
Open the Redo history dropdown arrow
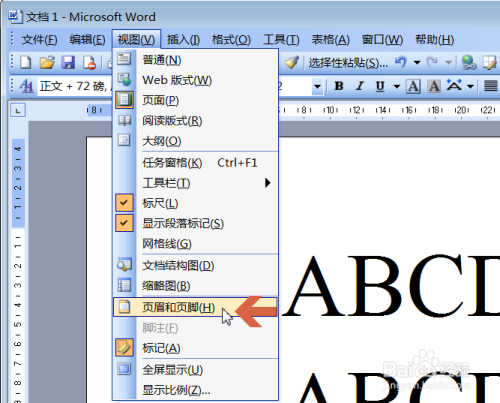[449, 62]
